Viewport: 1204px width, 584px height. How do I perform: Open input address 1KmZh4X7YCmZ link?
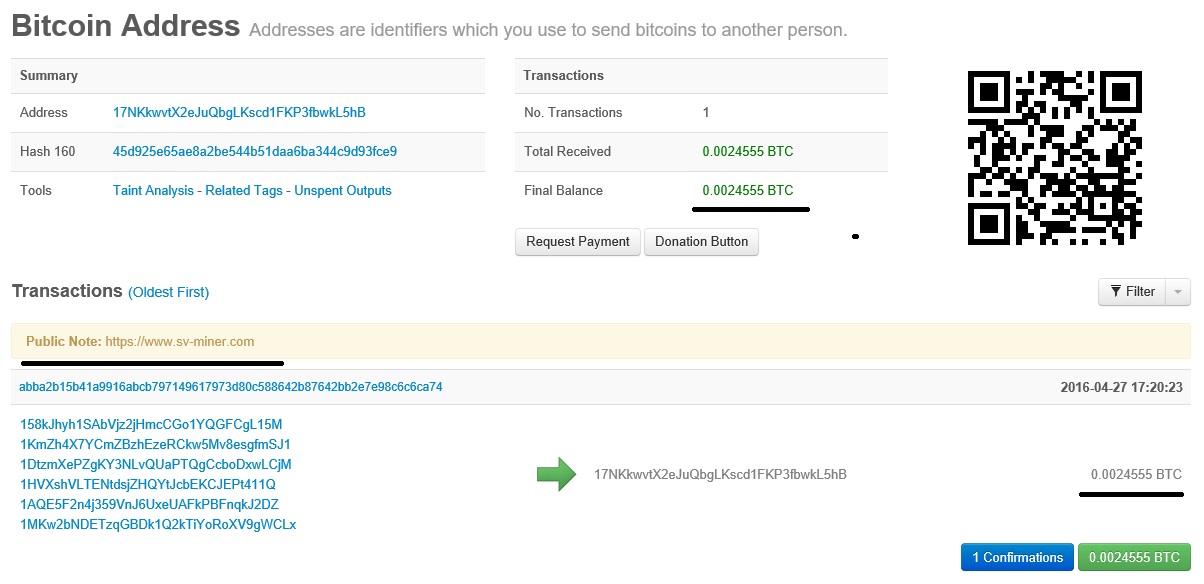(x=155, y=444)
